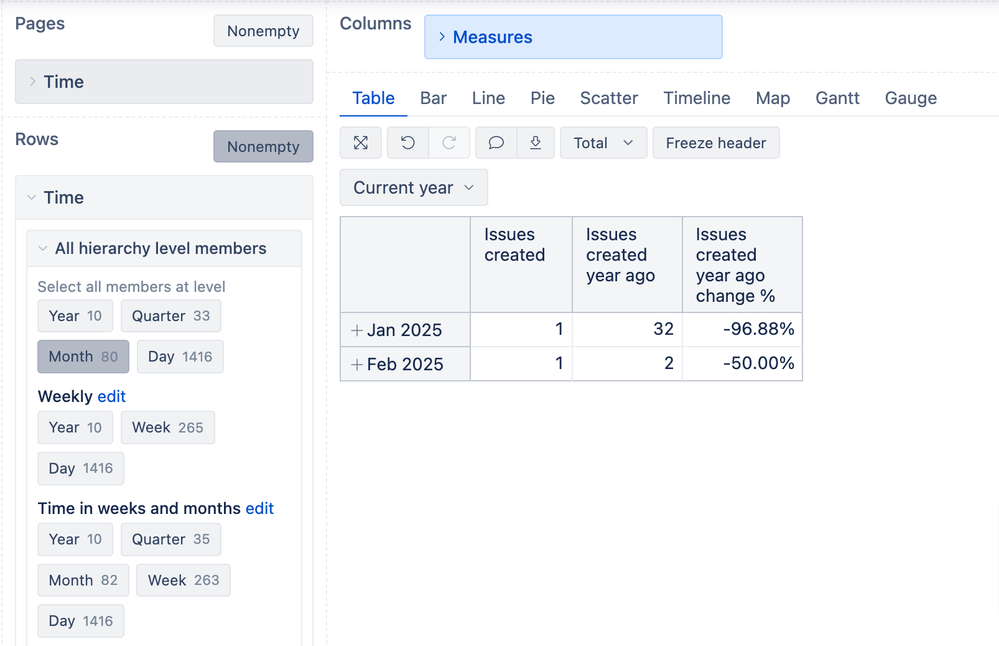This screenshot has height=646, width=999.
Task: Click the Issues created column header
Action: tap(521, 264)
